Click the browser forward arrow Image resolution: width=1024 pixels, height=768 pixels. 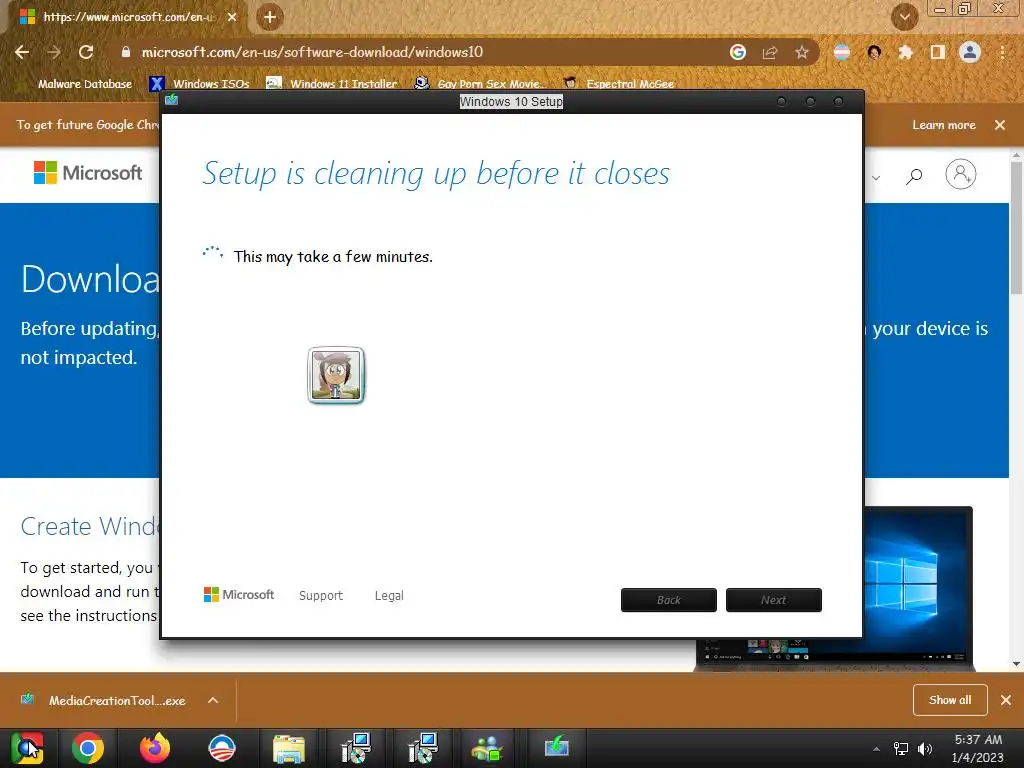pyautogui.click(x=54, y=52)
